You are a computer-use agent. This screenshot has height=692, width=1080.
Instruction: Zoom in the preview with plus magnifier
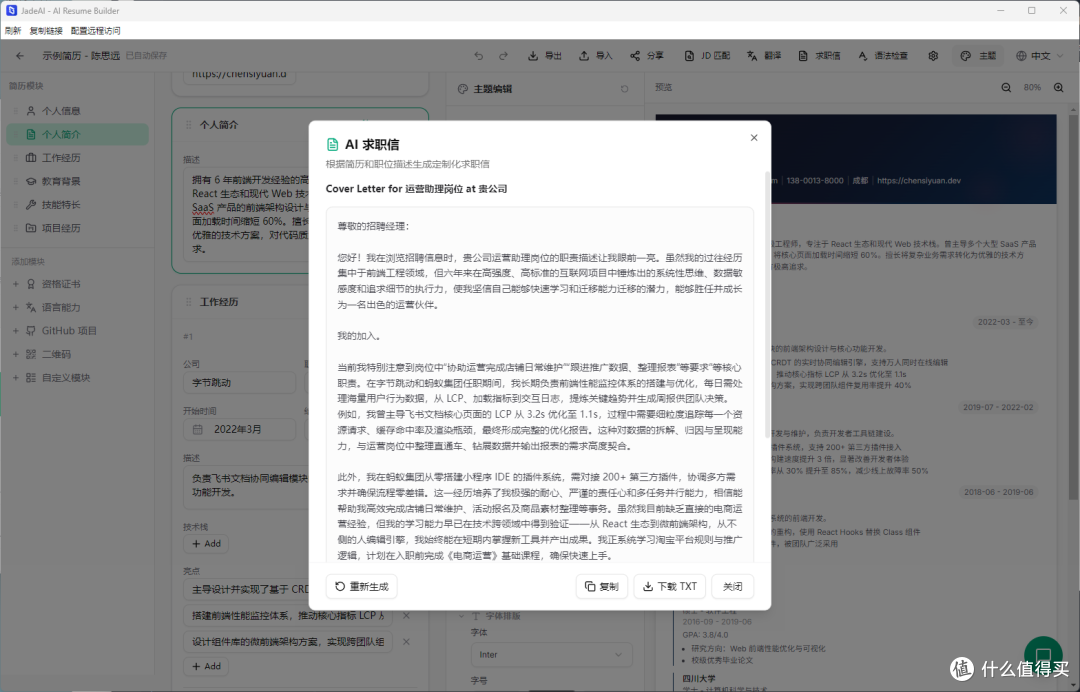coord(1059,87)
